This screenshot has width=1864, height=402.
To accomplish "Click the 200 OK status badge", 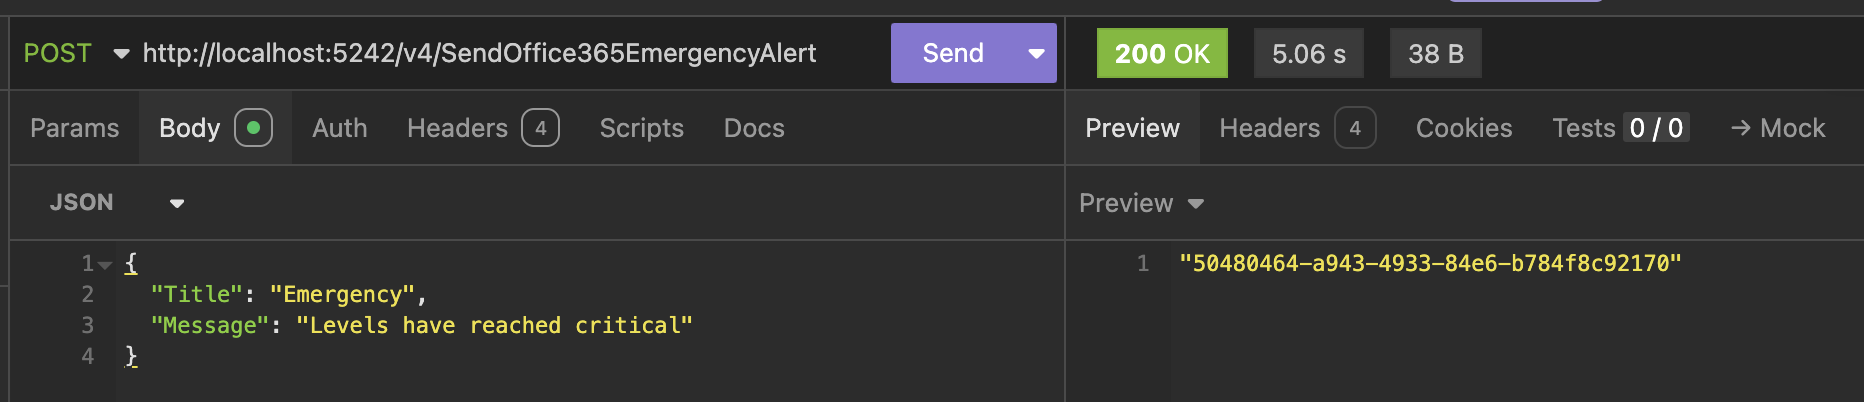I will tap(1162, 53).
